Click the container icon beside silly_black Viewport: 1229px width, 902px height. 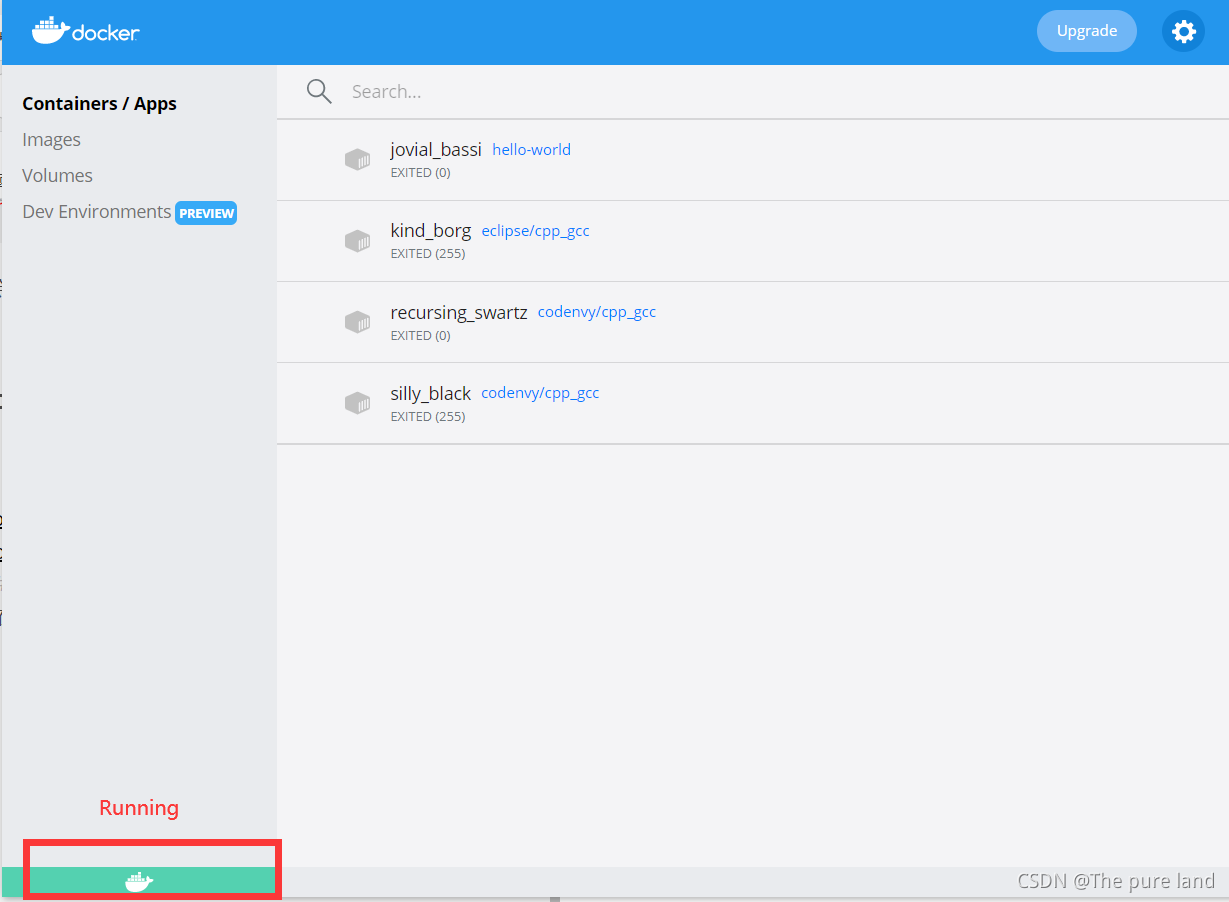point(357,403)
